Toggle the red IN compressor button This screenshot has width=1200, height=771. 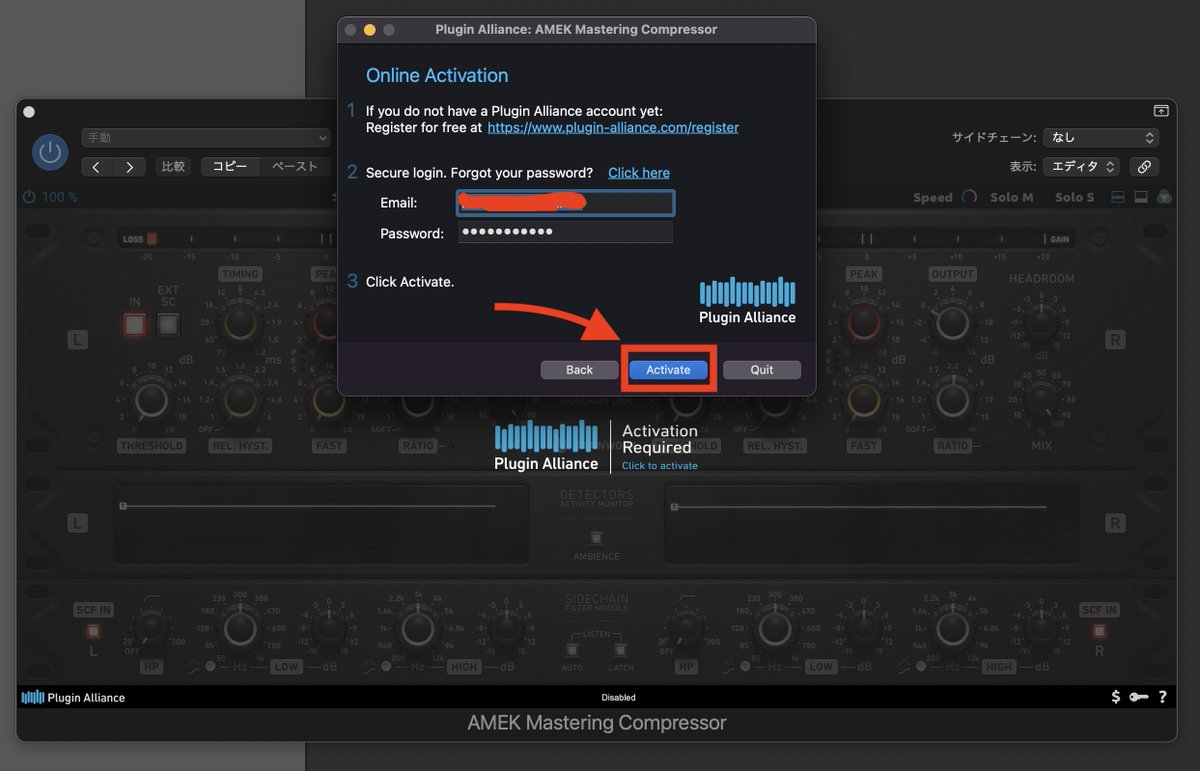click(x=135, y=324)
